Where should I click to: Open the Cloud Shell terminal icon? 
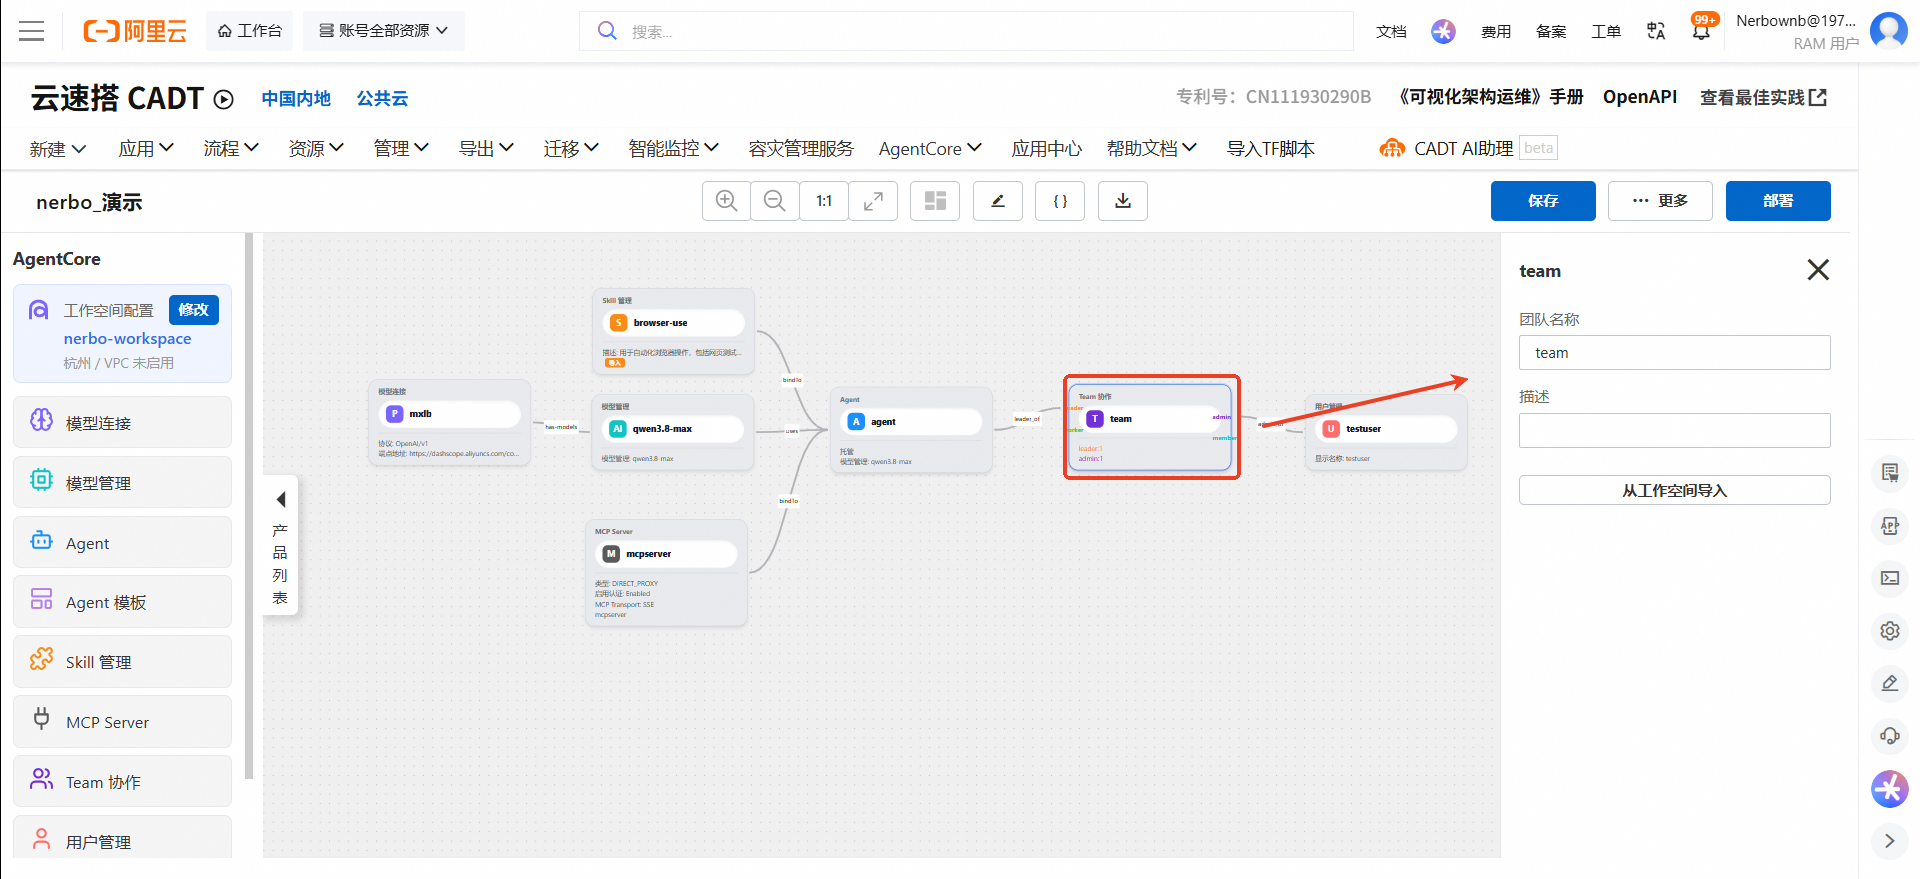point(1890,578)
